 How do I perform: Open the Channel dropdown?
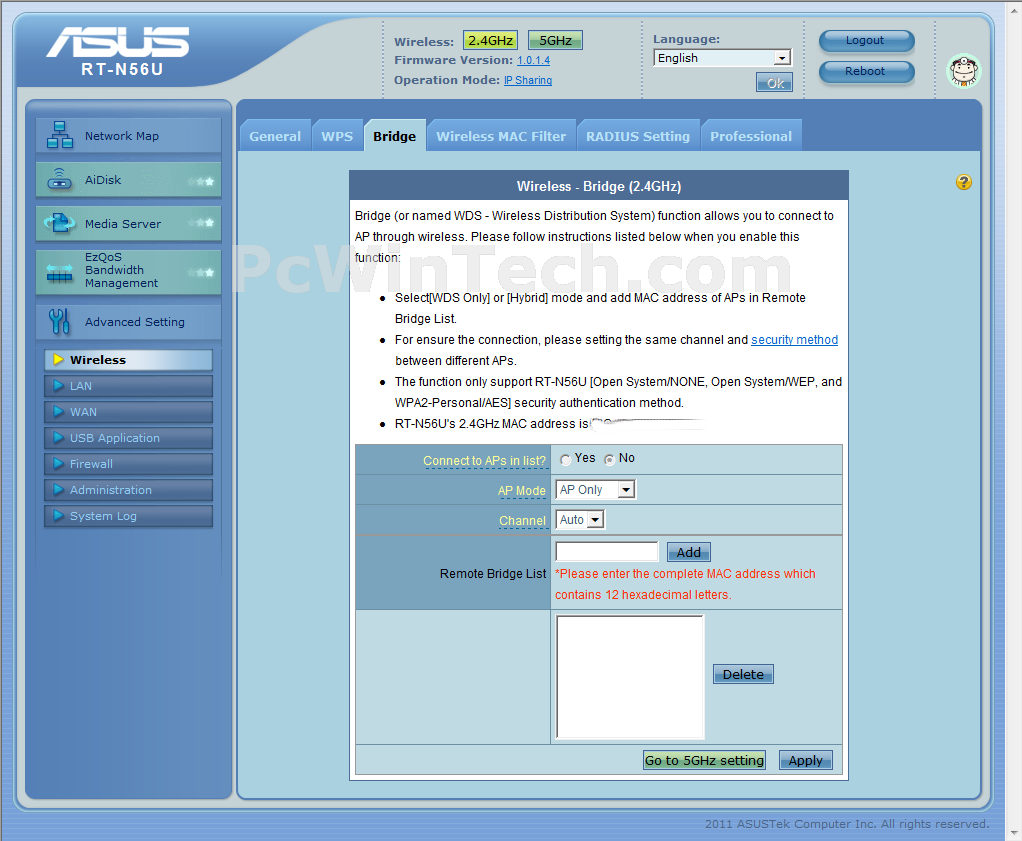[x=580, y=520]
